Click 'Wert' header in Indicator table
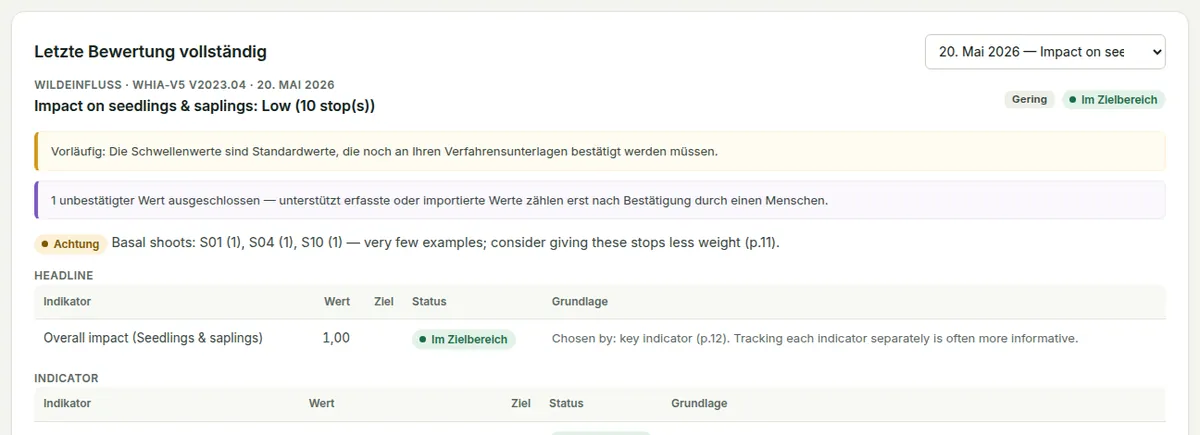The image size is (1200, 435). pyautogui.click(x=322, y=404)
